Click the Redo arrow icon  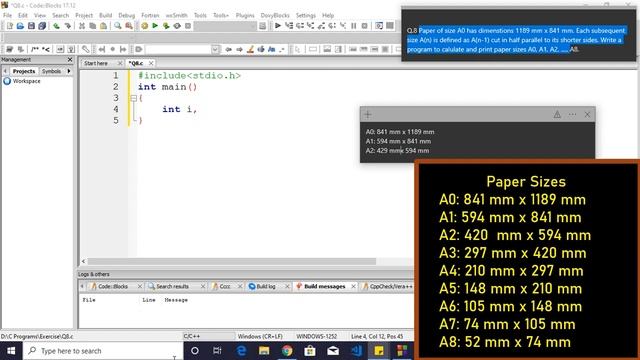coord(67,26)
